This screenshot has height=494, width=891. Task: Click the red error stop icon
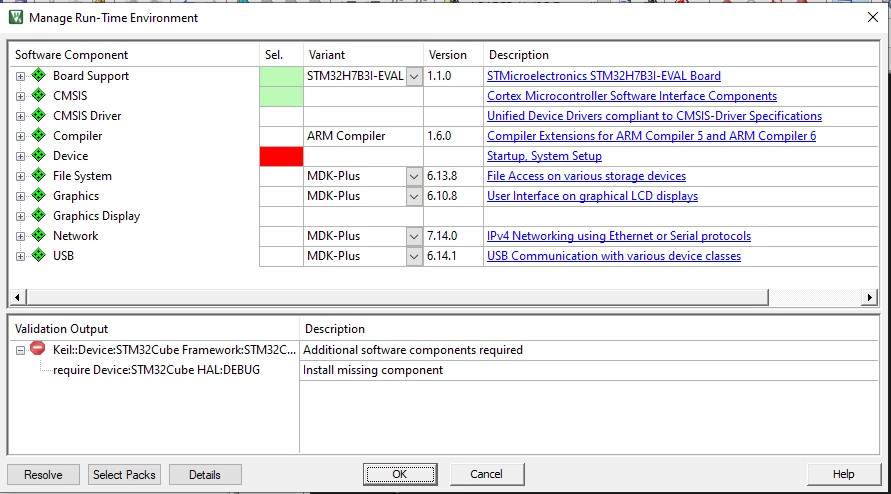[x=38, y=348]
